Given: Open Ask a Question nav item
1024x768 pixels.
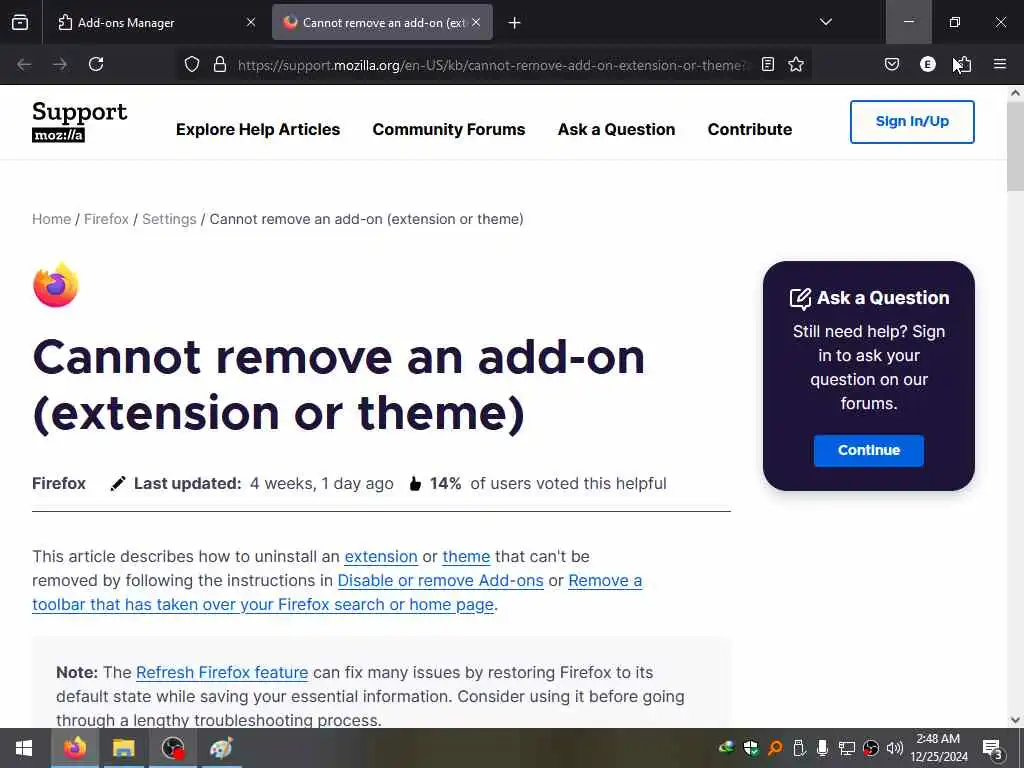Looking at the screenshot, I should [616, 129].
